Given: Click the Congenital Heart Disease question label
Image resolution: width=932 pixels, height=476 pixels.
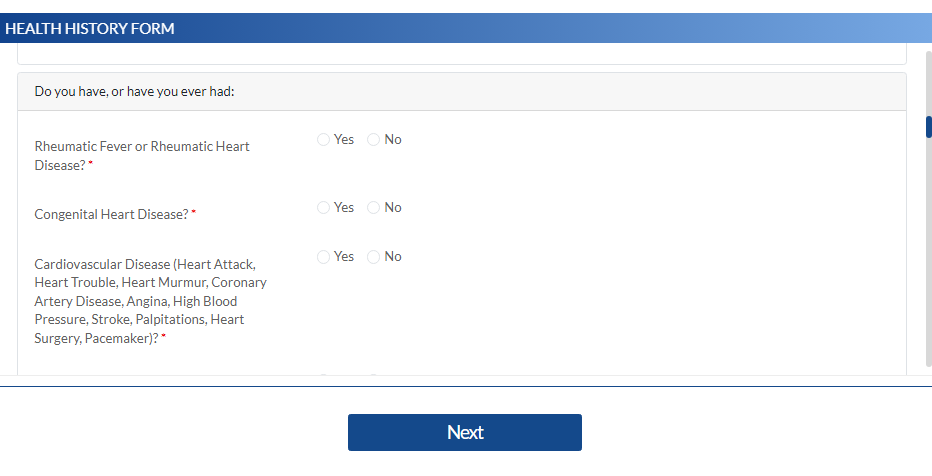Looking at the screenshot, I should click(111, 214).
